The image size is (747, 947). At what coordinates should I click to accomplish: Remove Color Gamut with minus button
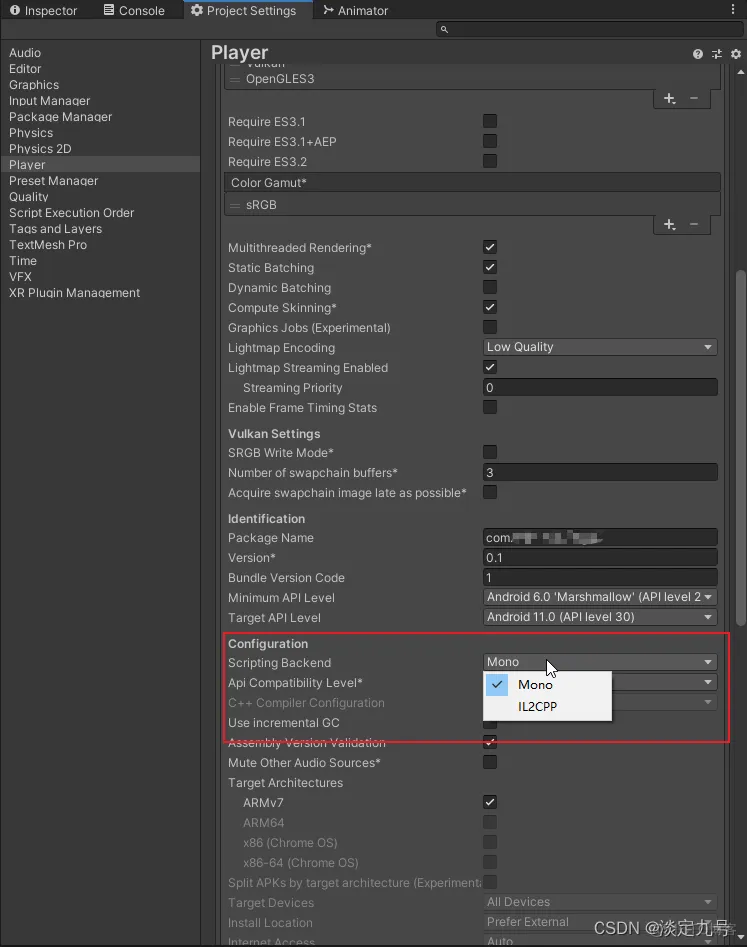(694, 224)
